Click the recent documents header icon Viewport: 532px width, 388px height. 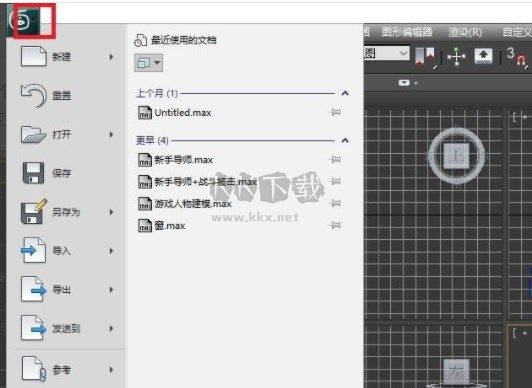140,40
